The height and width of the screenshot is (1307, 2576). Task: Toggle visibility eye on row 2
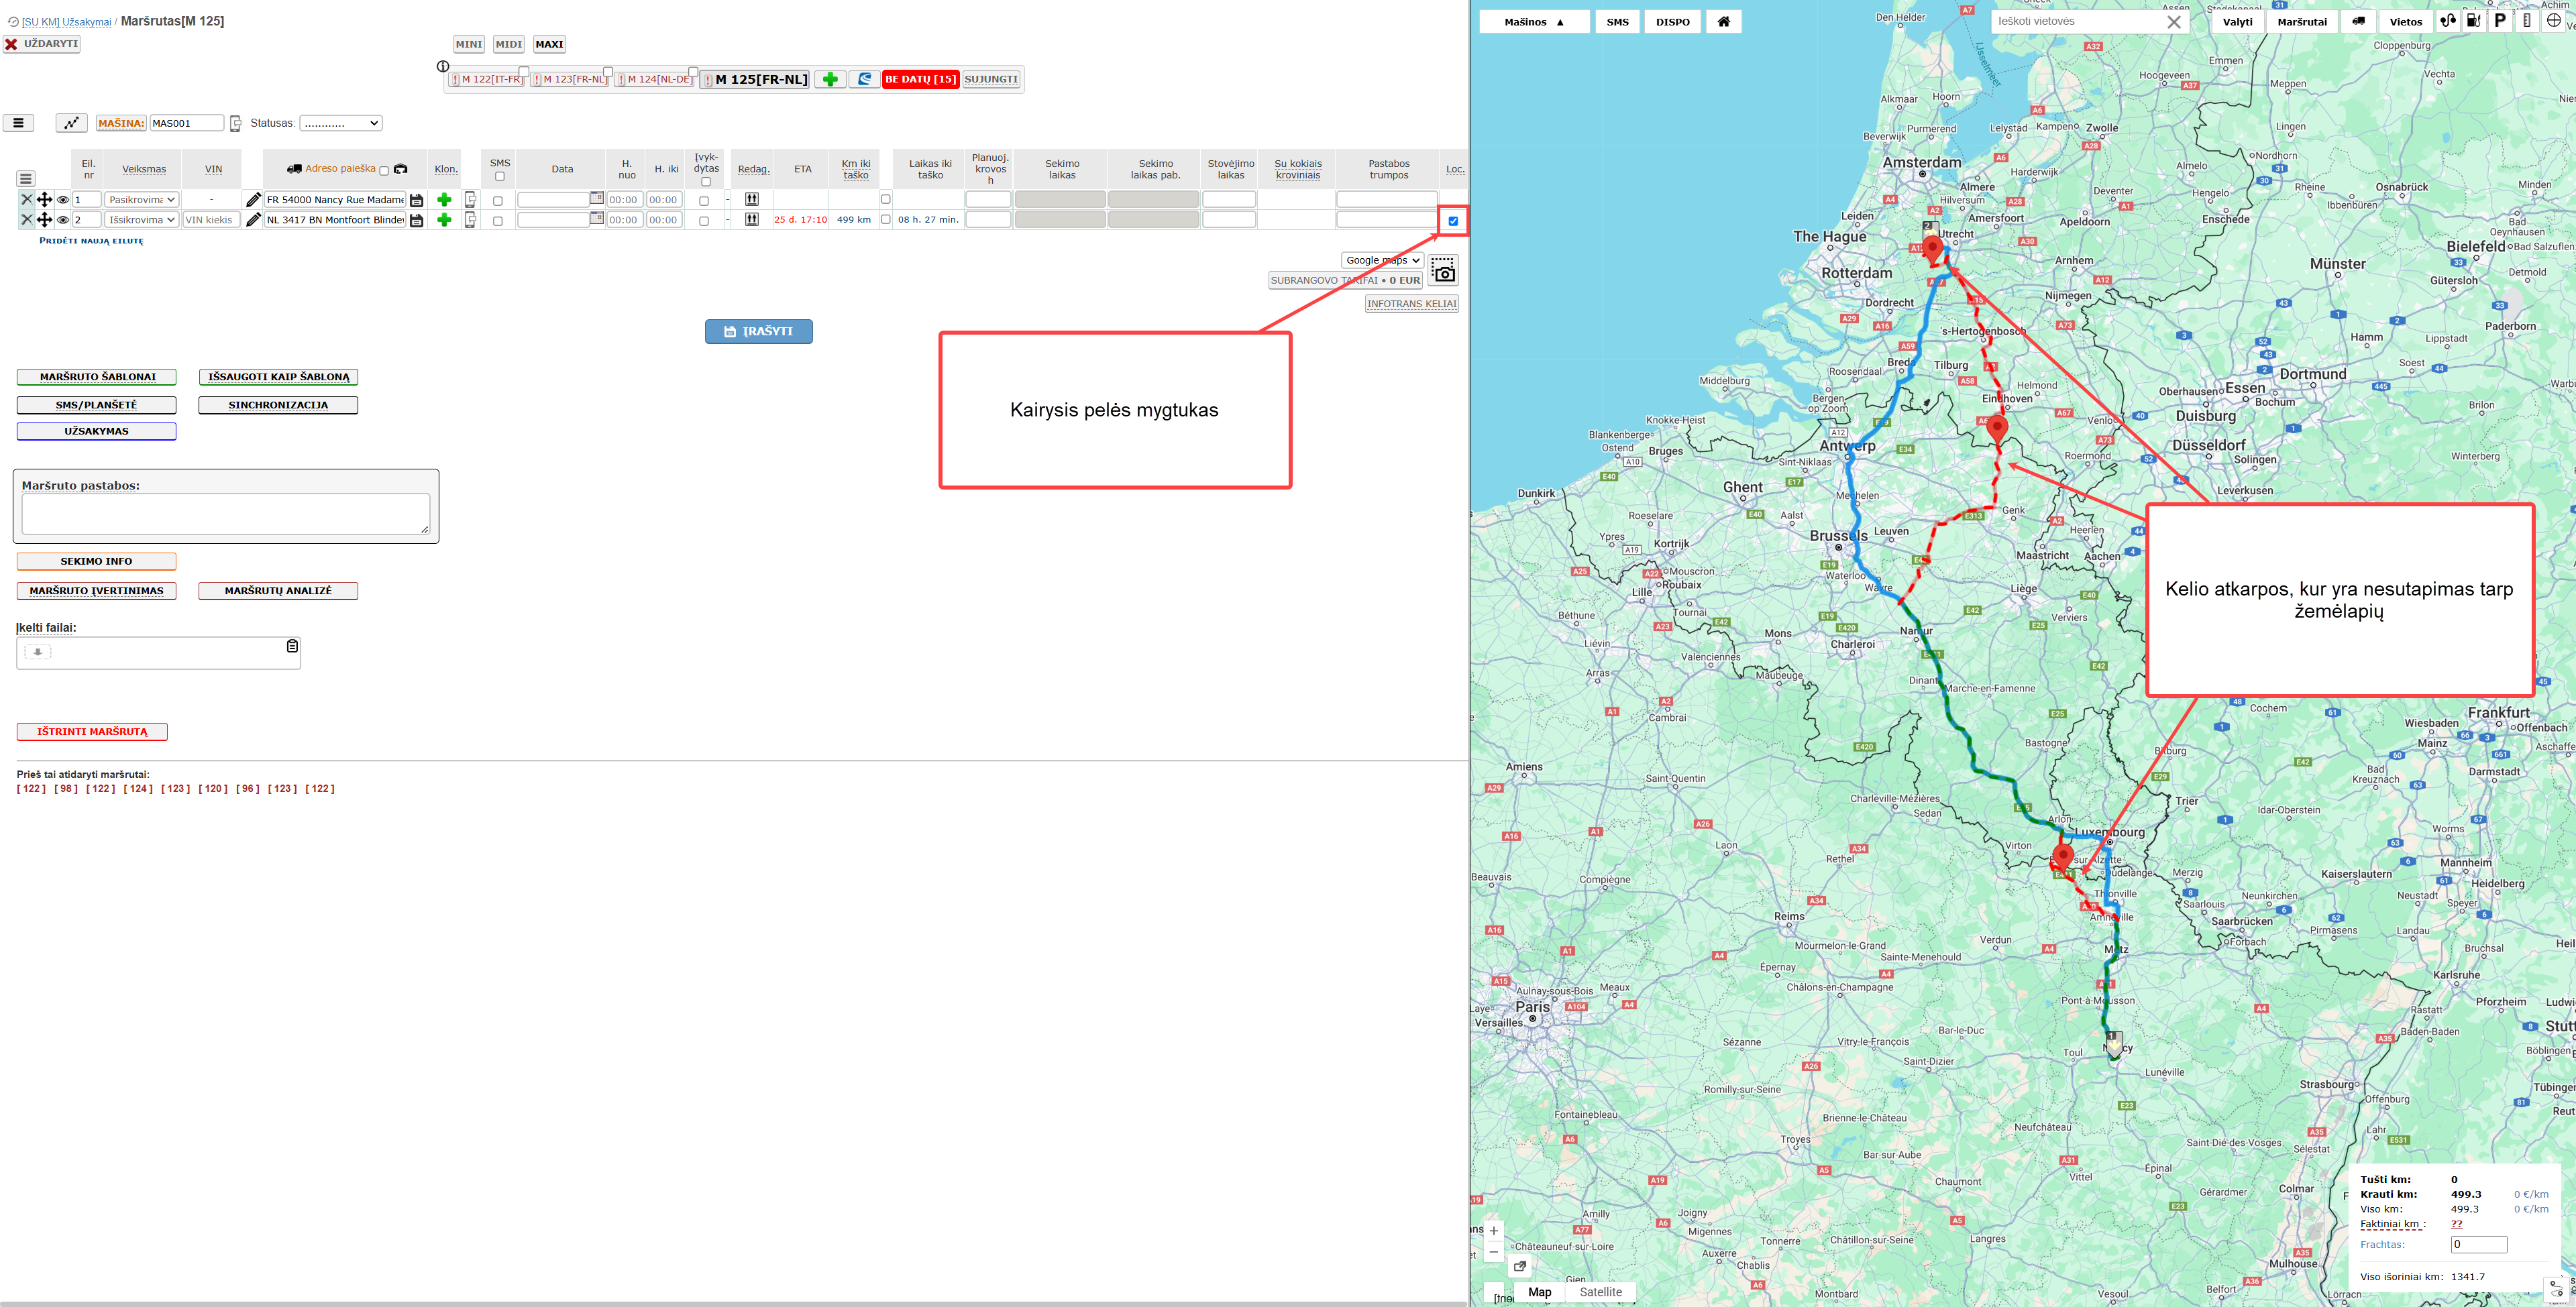pos(63,220)
